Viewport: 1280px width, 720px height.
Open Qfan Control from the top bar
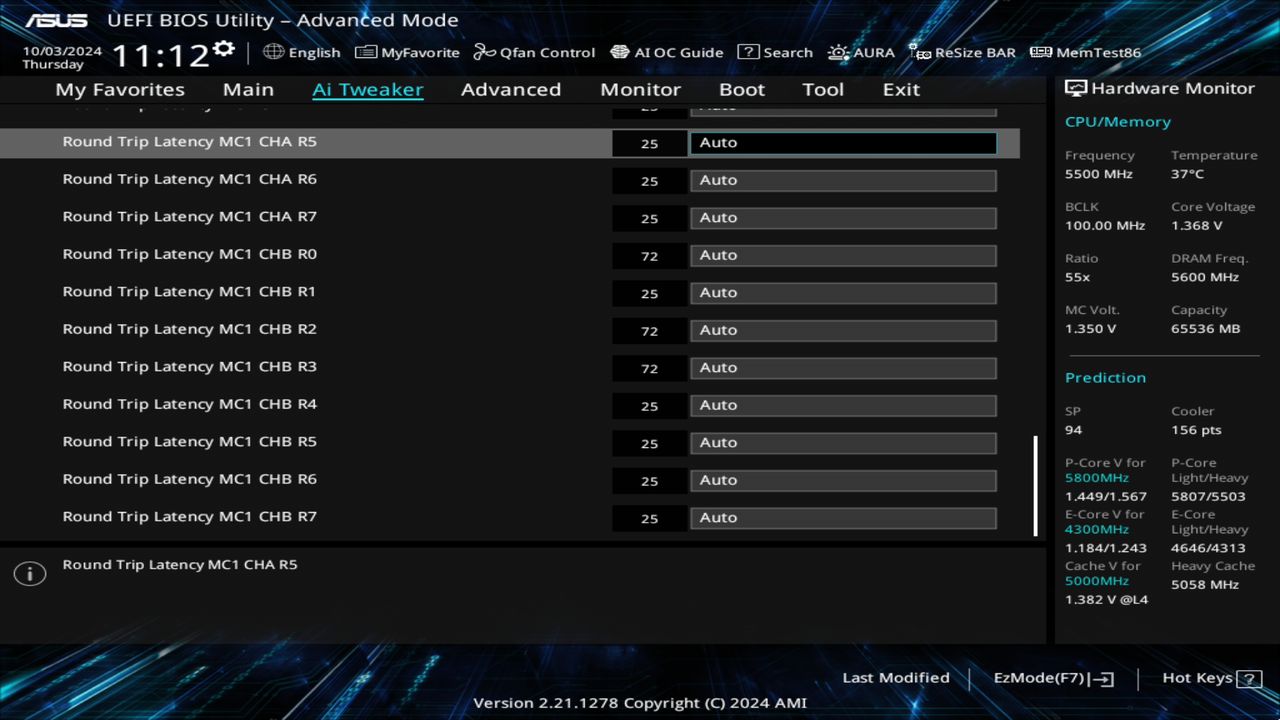click(x=534, y=52)
